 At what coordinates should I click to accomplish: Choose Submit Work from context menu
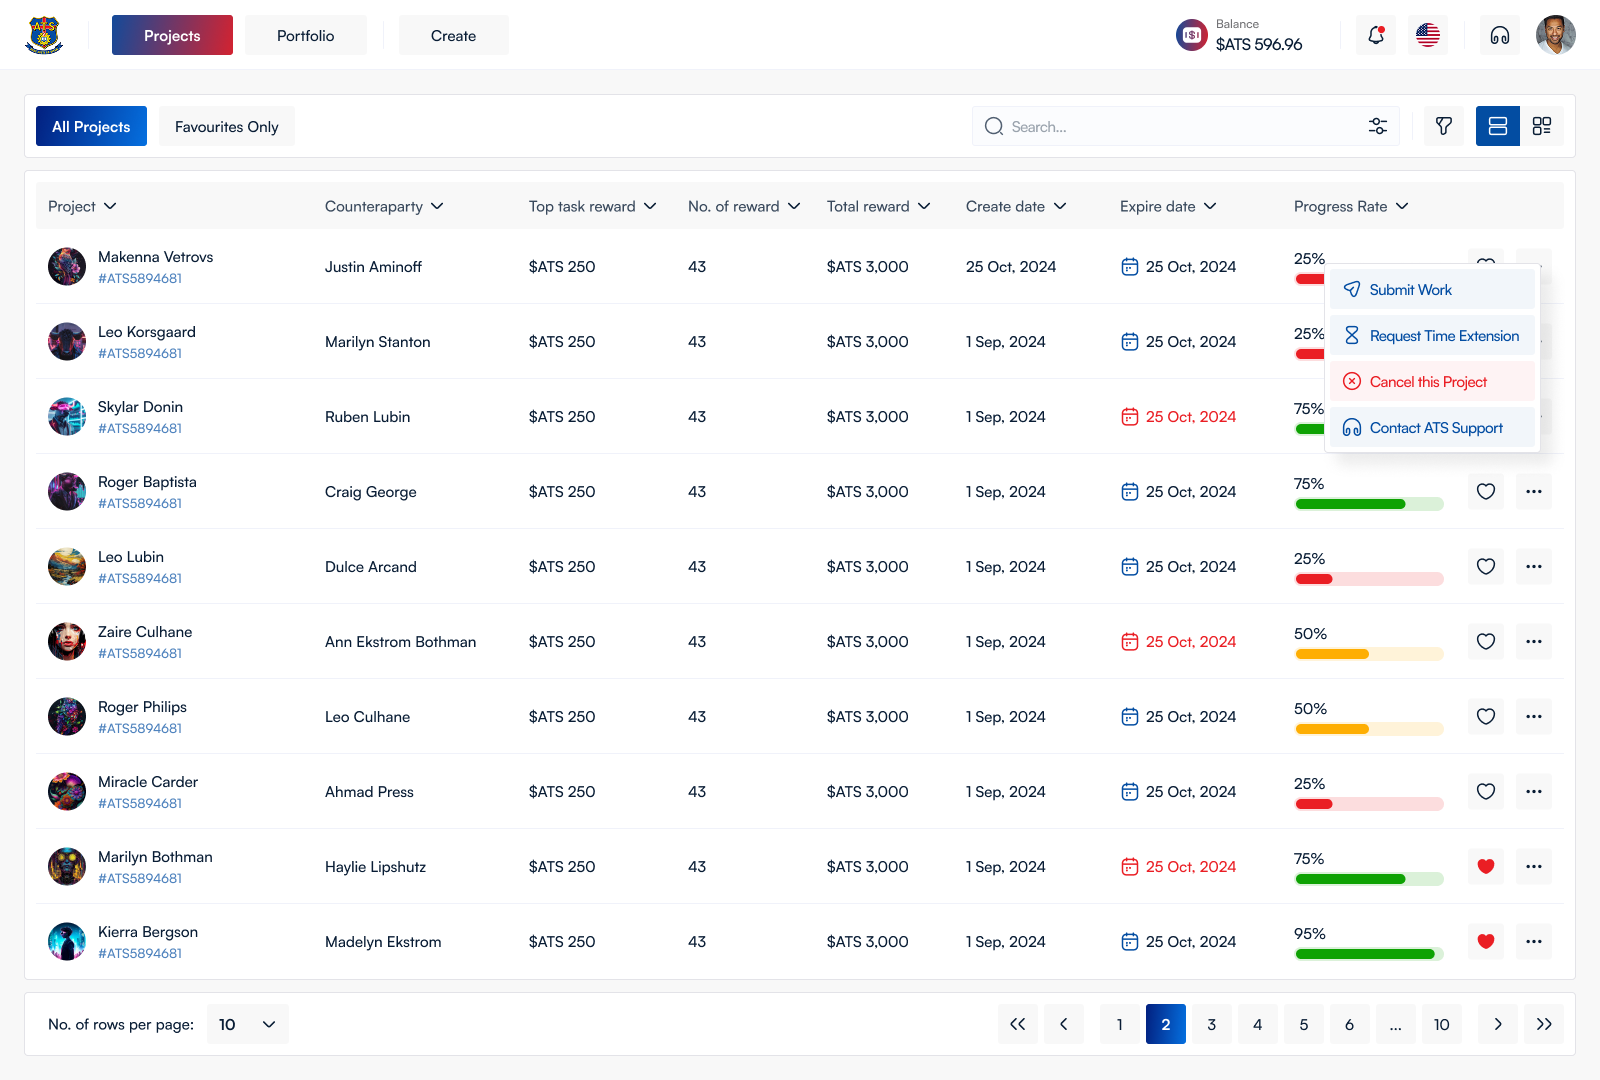pos(1432,290)
